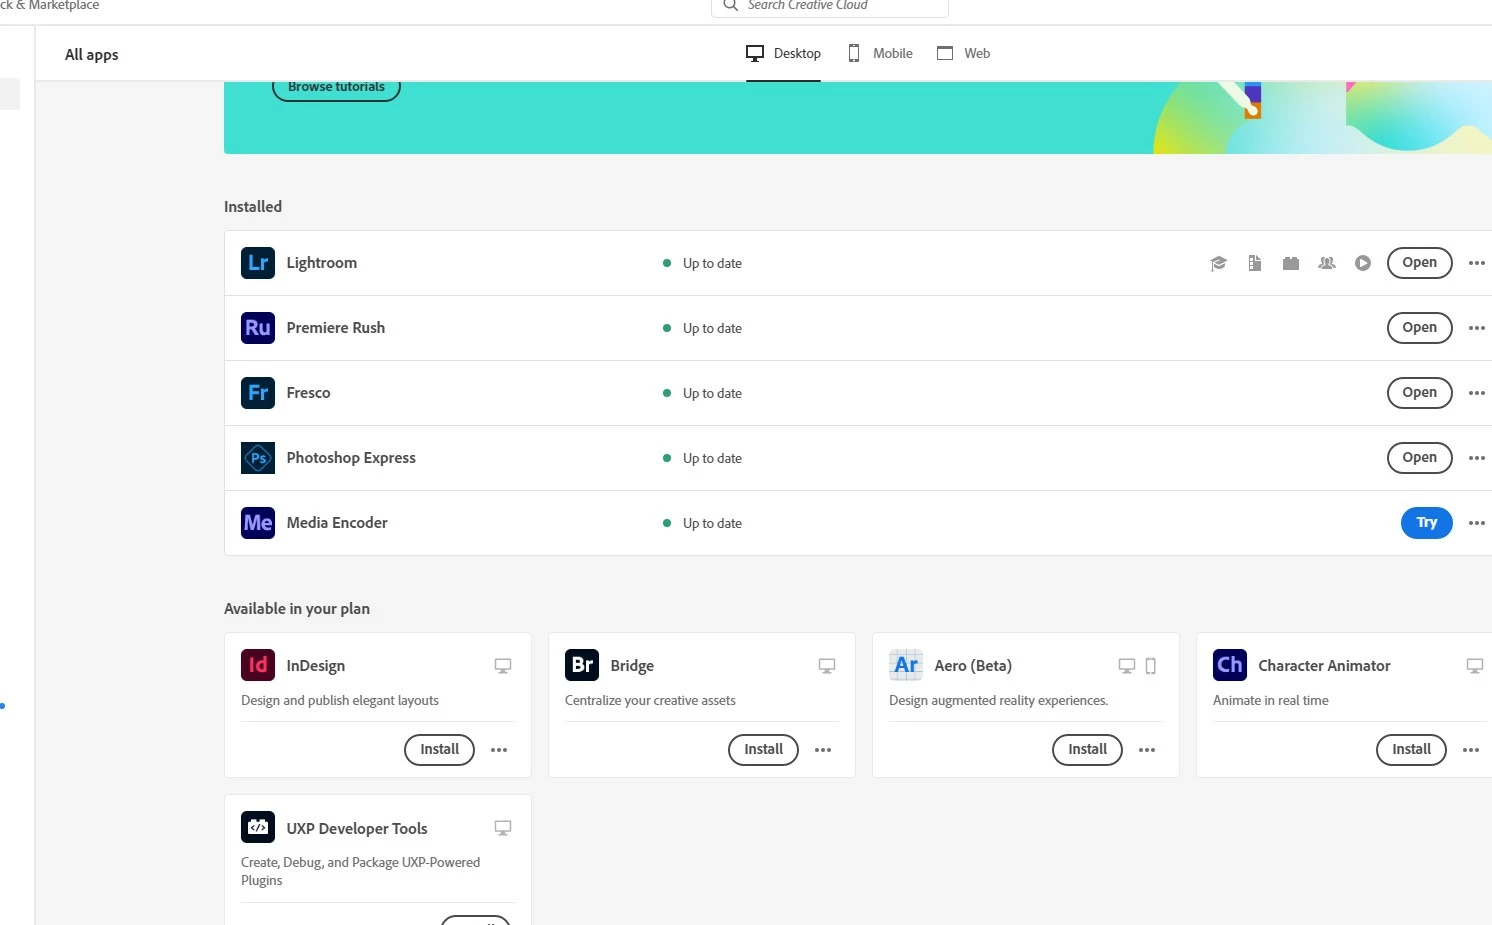Screen dimensions: 1492x925
Task: Click the search magnifier icon
Action: pos(731,5)
